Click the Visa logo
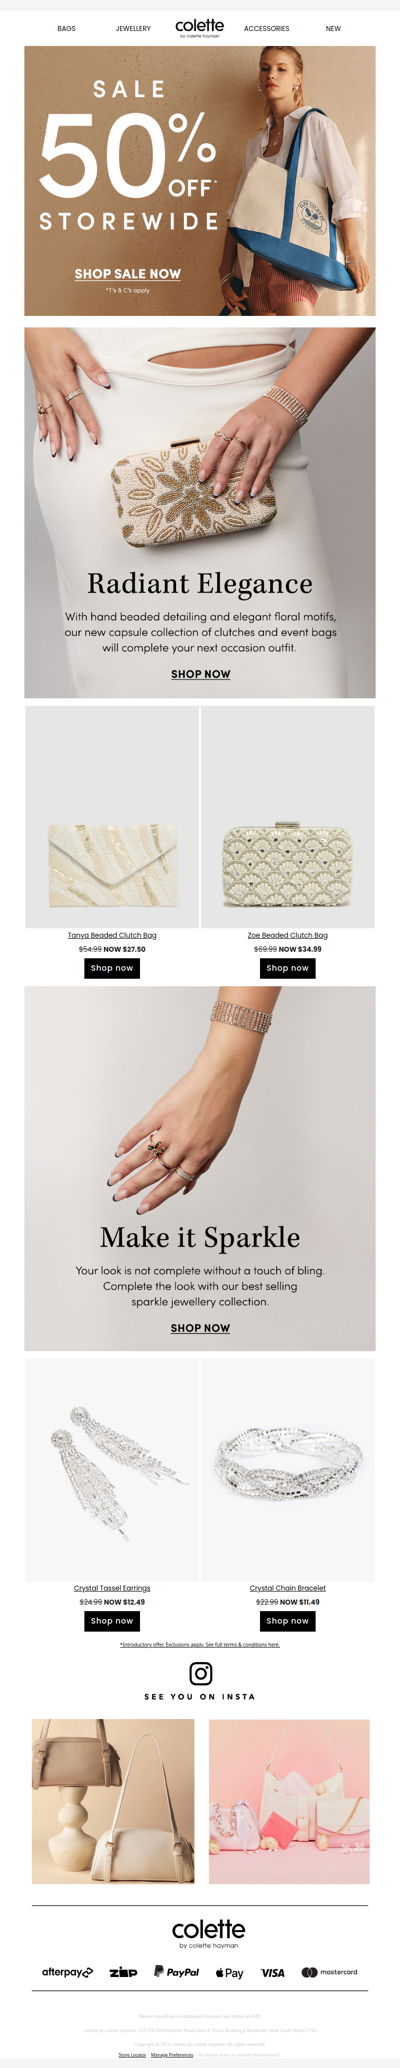 pyautogui.click(x=273, y=1973)
